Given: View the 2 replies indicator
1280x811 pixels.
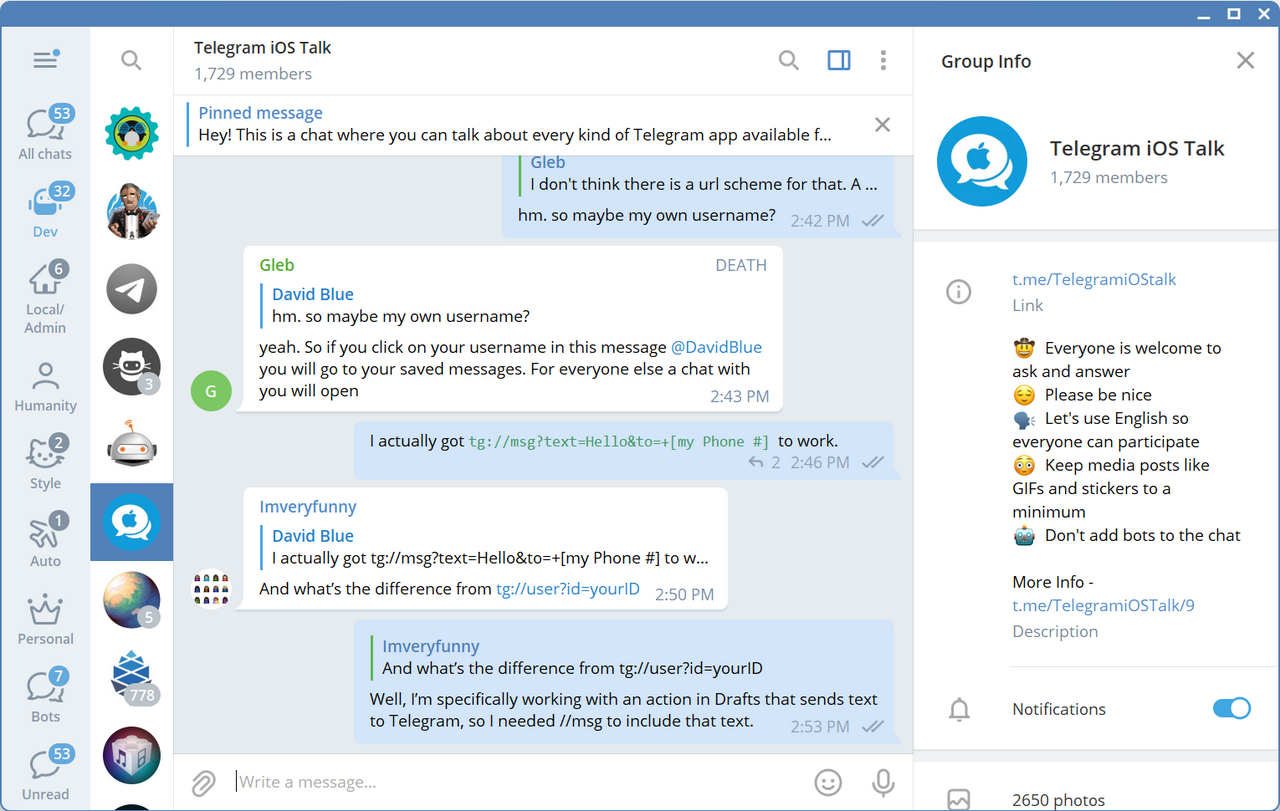Looking at the screenshot, I should click(x=764, y=463).
